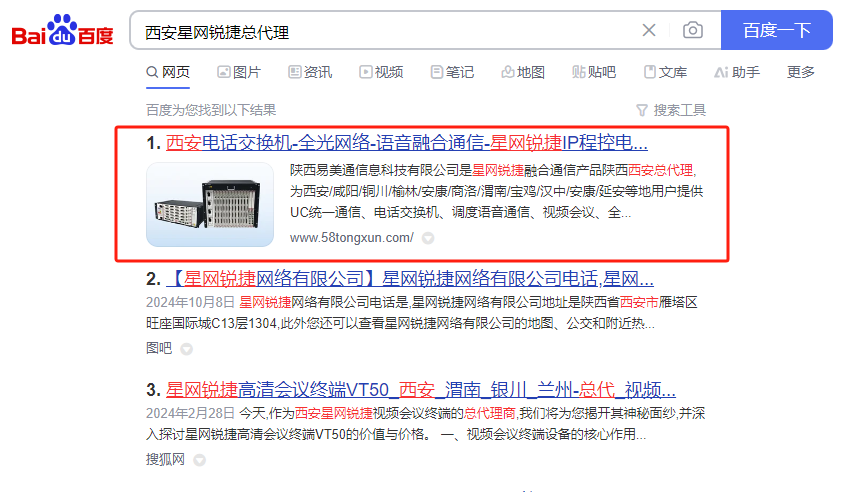The image size is (844, 492).
Task: Click the 搜狐网 source label
Action: tap(165, 459)
